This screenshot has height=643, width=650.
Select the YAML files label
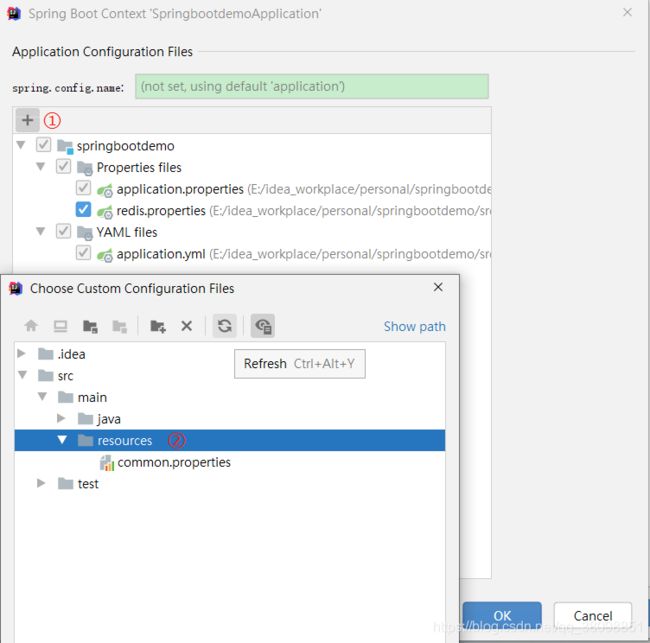click(127, 233)
